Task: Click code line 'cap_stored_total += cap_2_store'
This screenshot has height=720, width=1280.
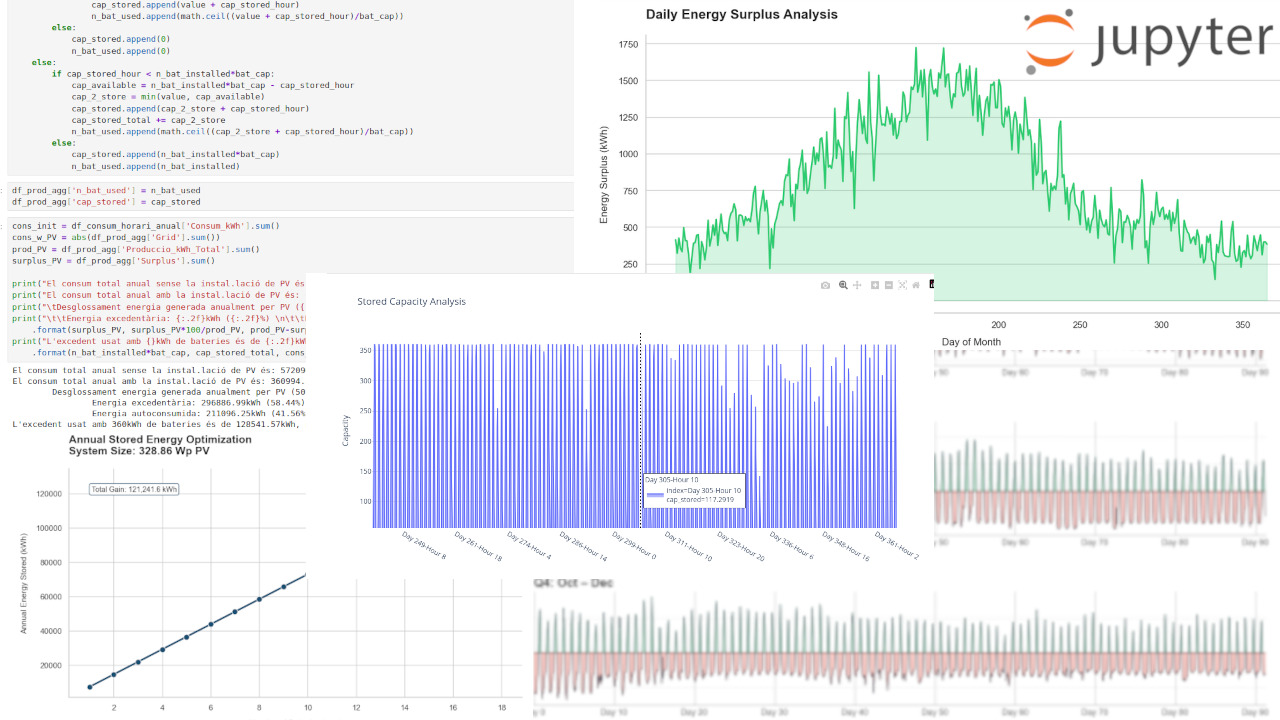Action: click(x=149, y=120)
